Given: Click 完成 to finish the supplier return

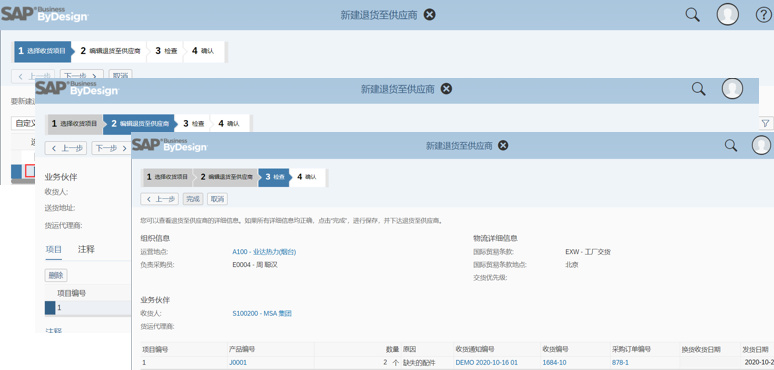Looking at the screenshot, I should pyautogui.click(x=193, y=199).
